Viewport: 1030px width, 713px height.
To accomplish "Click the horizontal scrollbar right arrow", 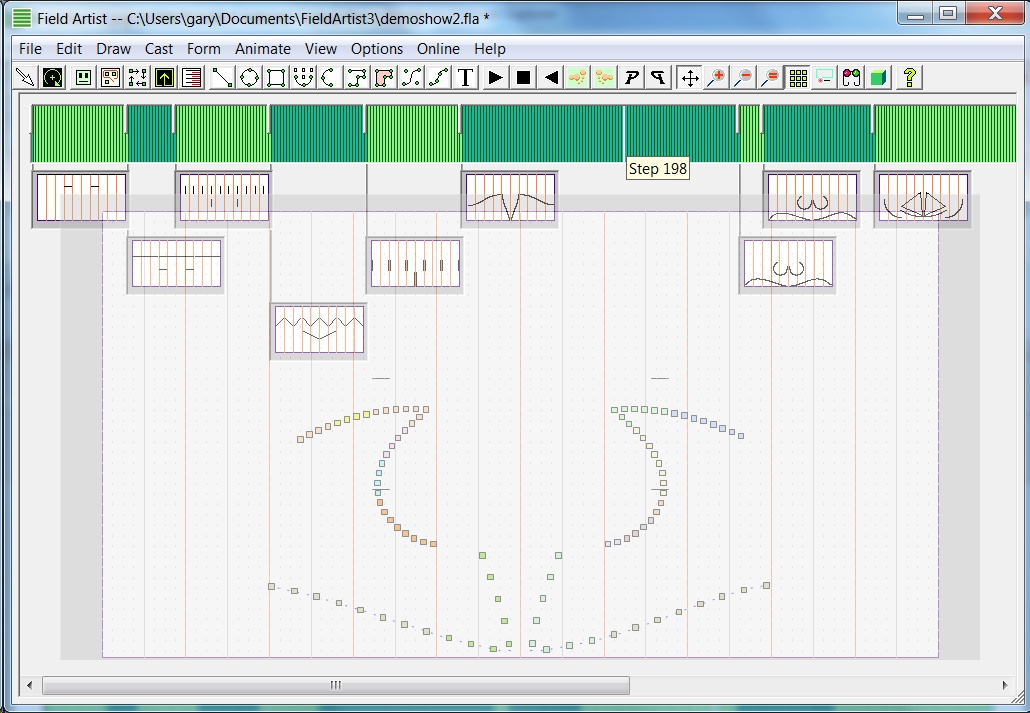I will (1005, 685).
